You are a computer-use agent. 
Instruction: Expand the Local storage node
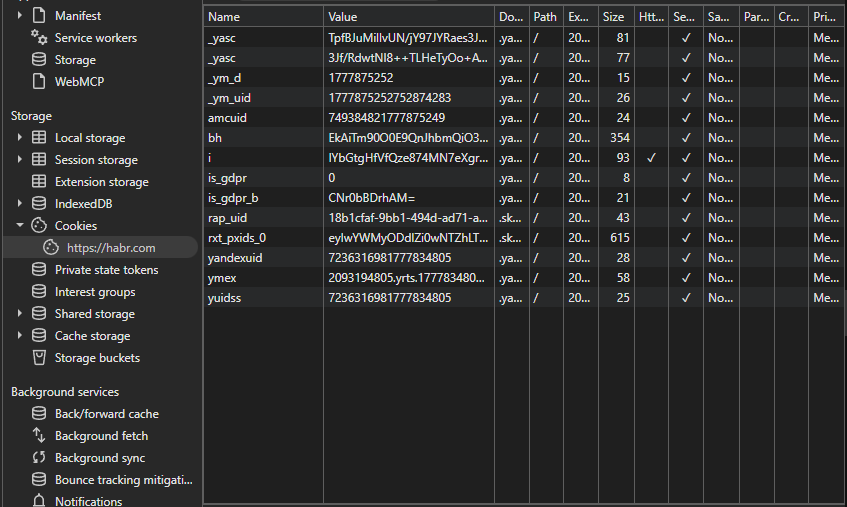tap(19, 137)
